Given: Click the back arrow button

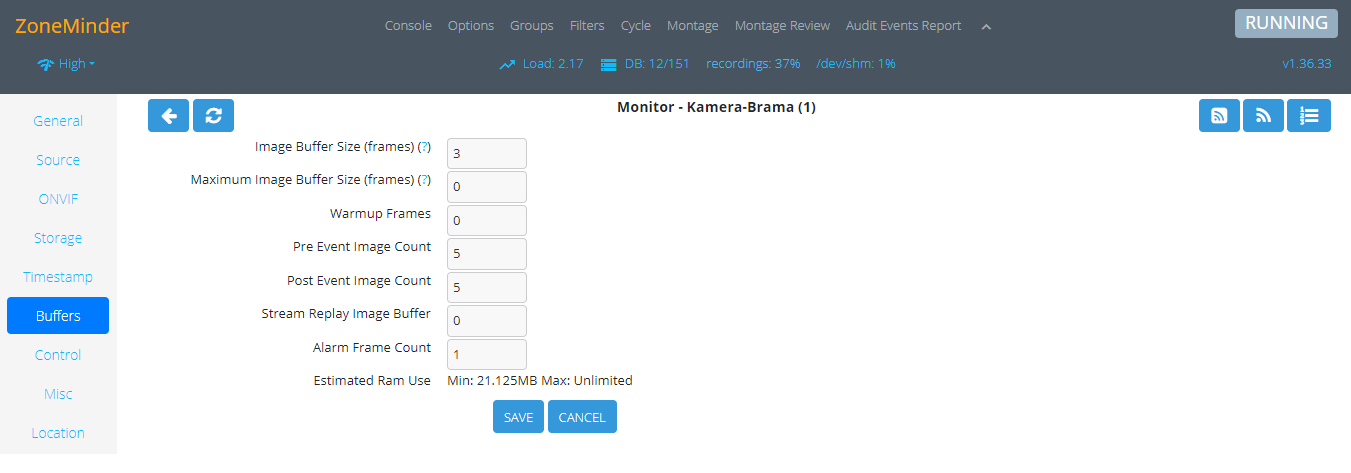Looking at the screenshot, I should (x=168, y=116).
